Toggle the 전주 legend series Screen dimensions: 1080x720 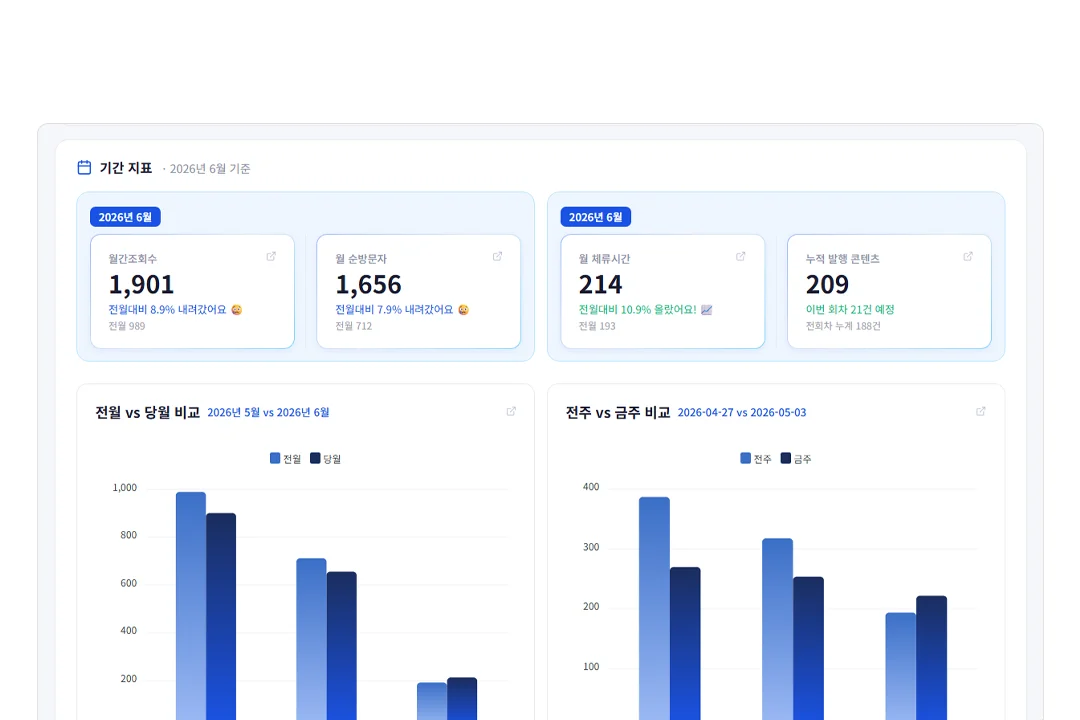(756, 459)
